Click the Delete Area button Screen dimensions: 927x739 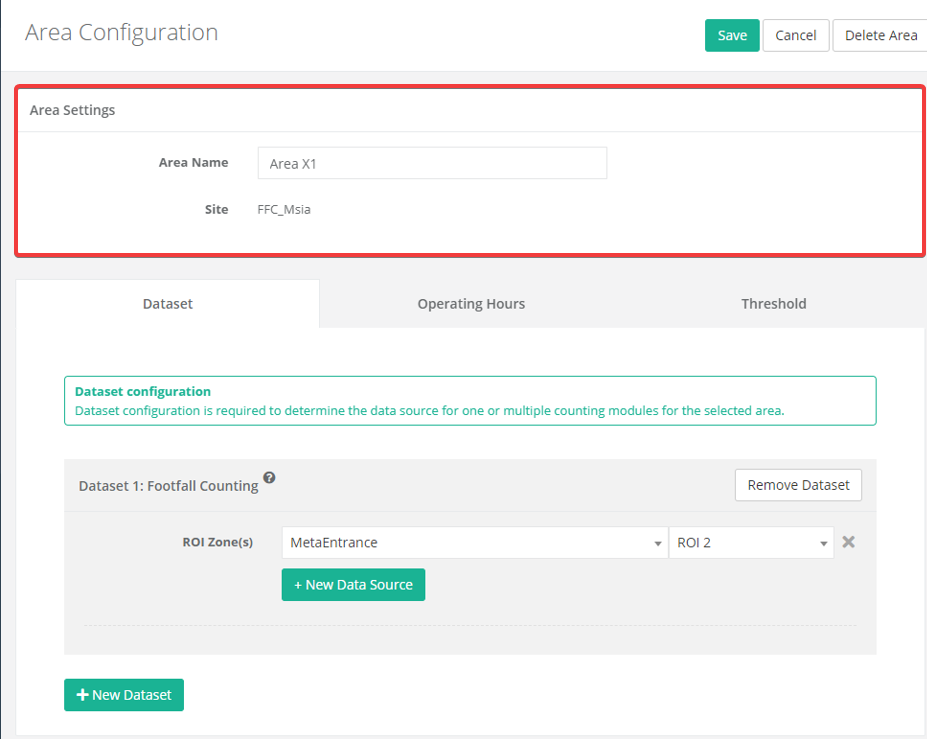(880, 35)
